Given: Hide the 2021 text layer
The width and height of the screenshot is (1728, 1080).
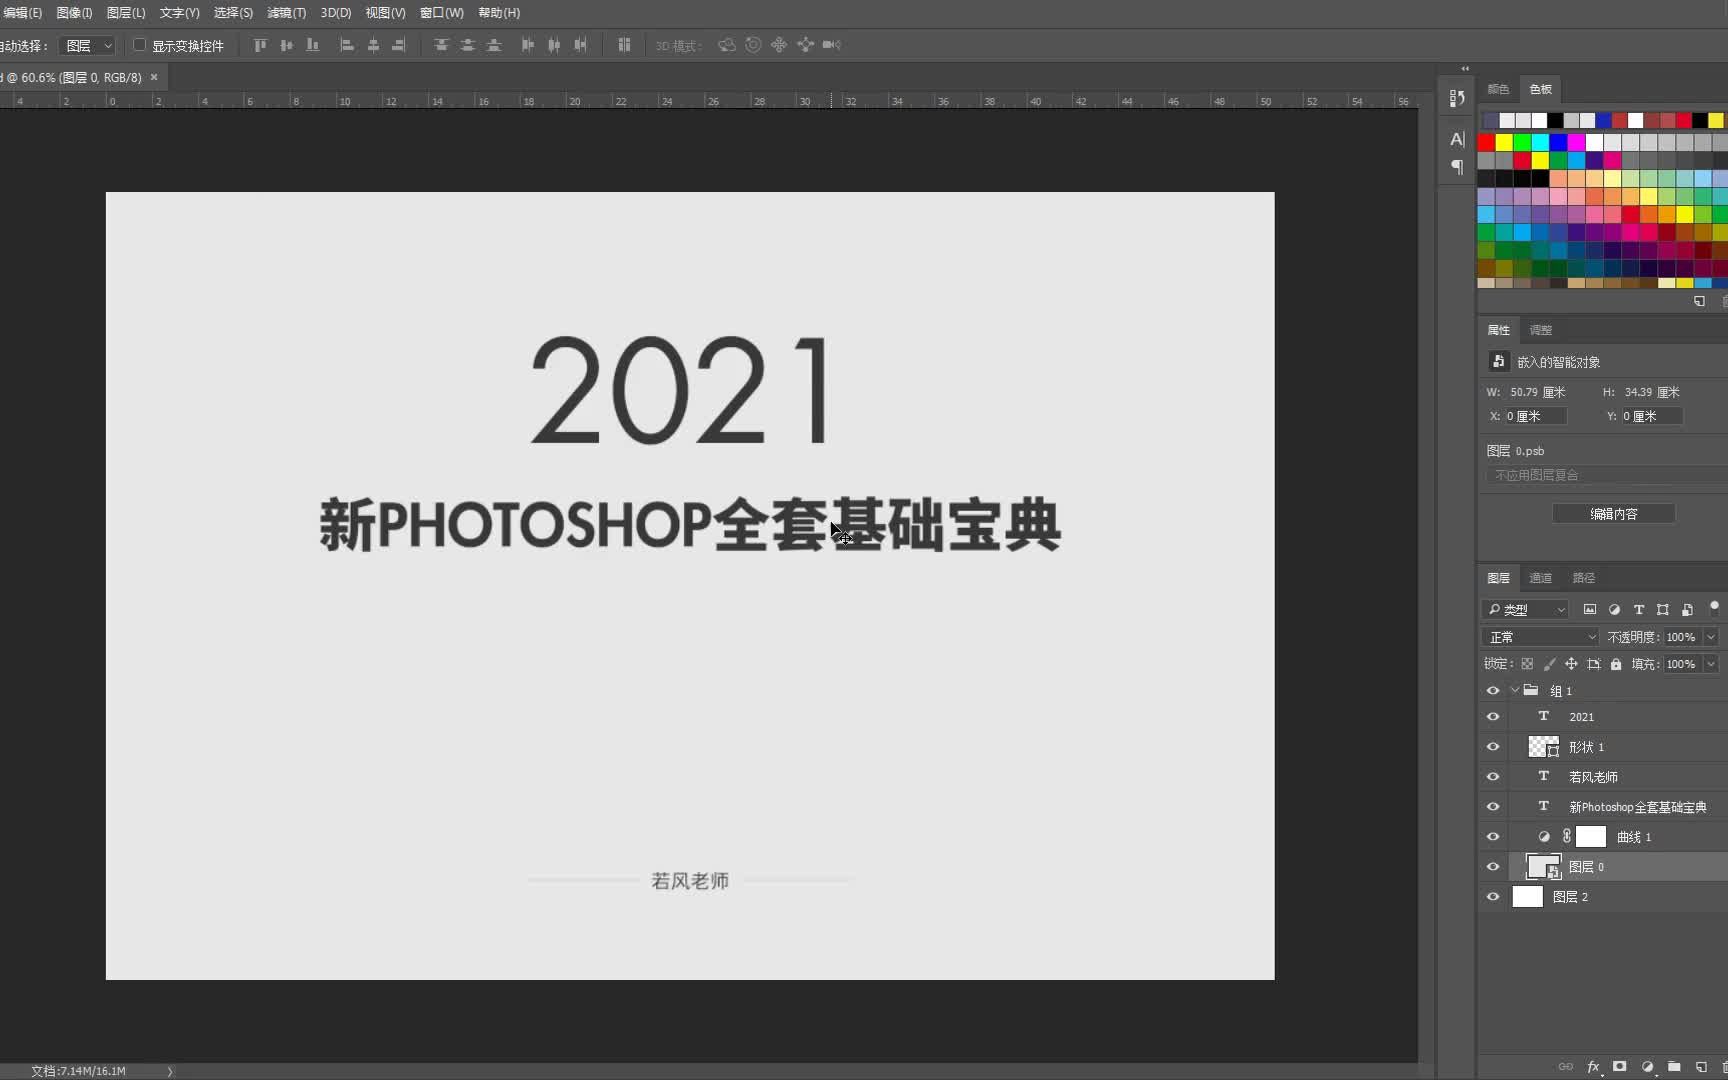Looking at the screenshot, I should click(x=1492, y=716).
